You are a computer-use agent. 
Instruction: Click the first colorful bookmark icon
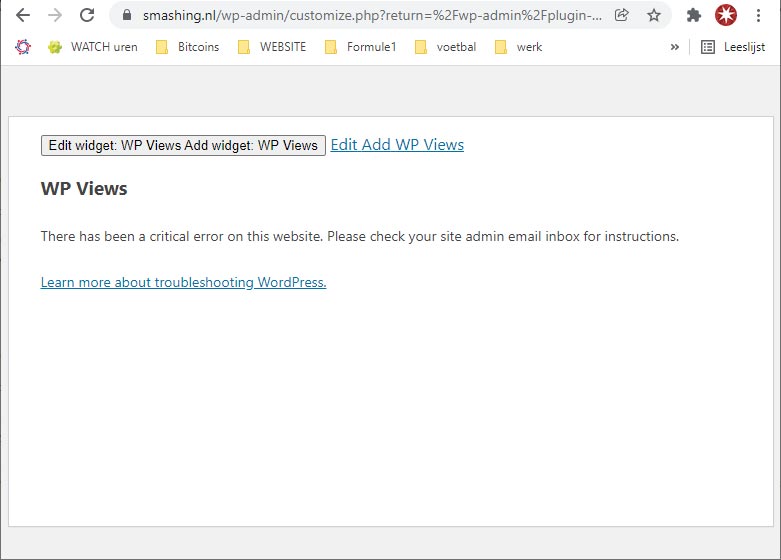click(x=23, y=47)
